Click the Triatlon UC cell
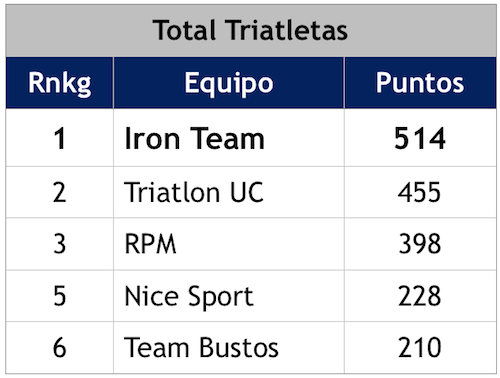Viewport: 500px width, 378px height. pyautogui.click(x=229, y=192)
